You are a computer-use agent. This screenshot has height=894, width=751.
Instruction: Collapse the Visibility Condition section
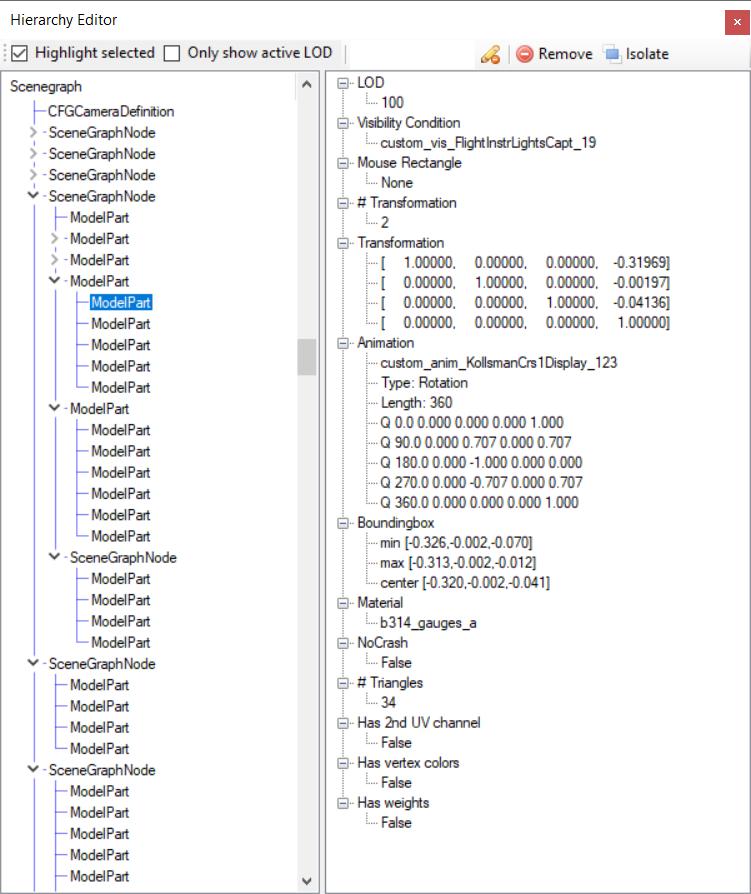(343, 123)
